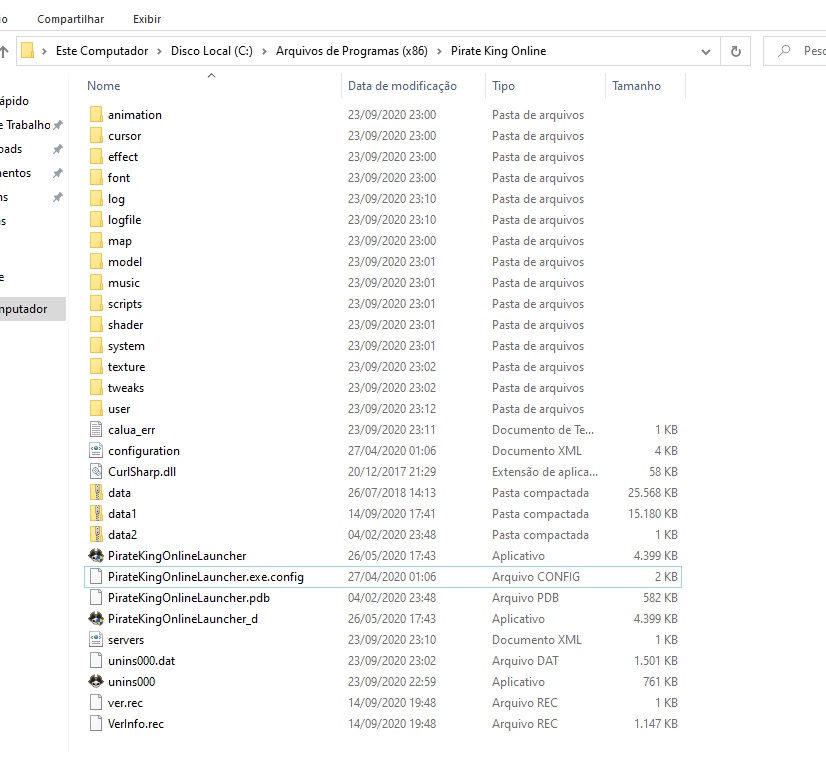
Task: Click the configuration XML file icon
Action: coord(96,450)
